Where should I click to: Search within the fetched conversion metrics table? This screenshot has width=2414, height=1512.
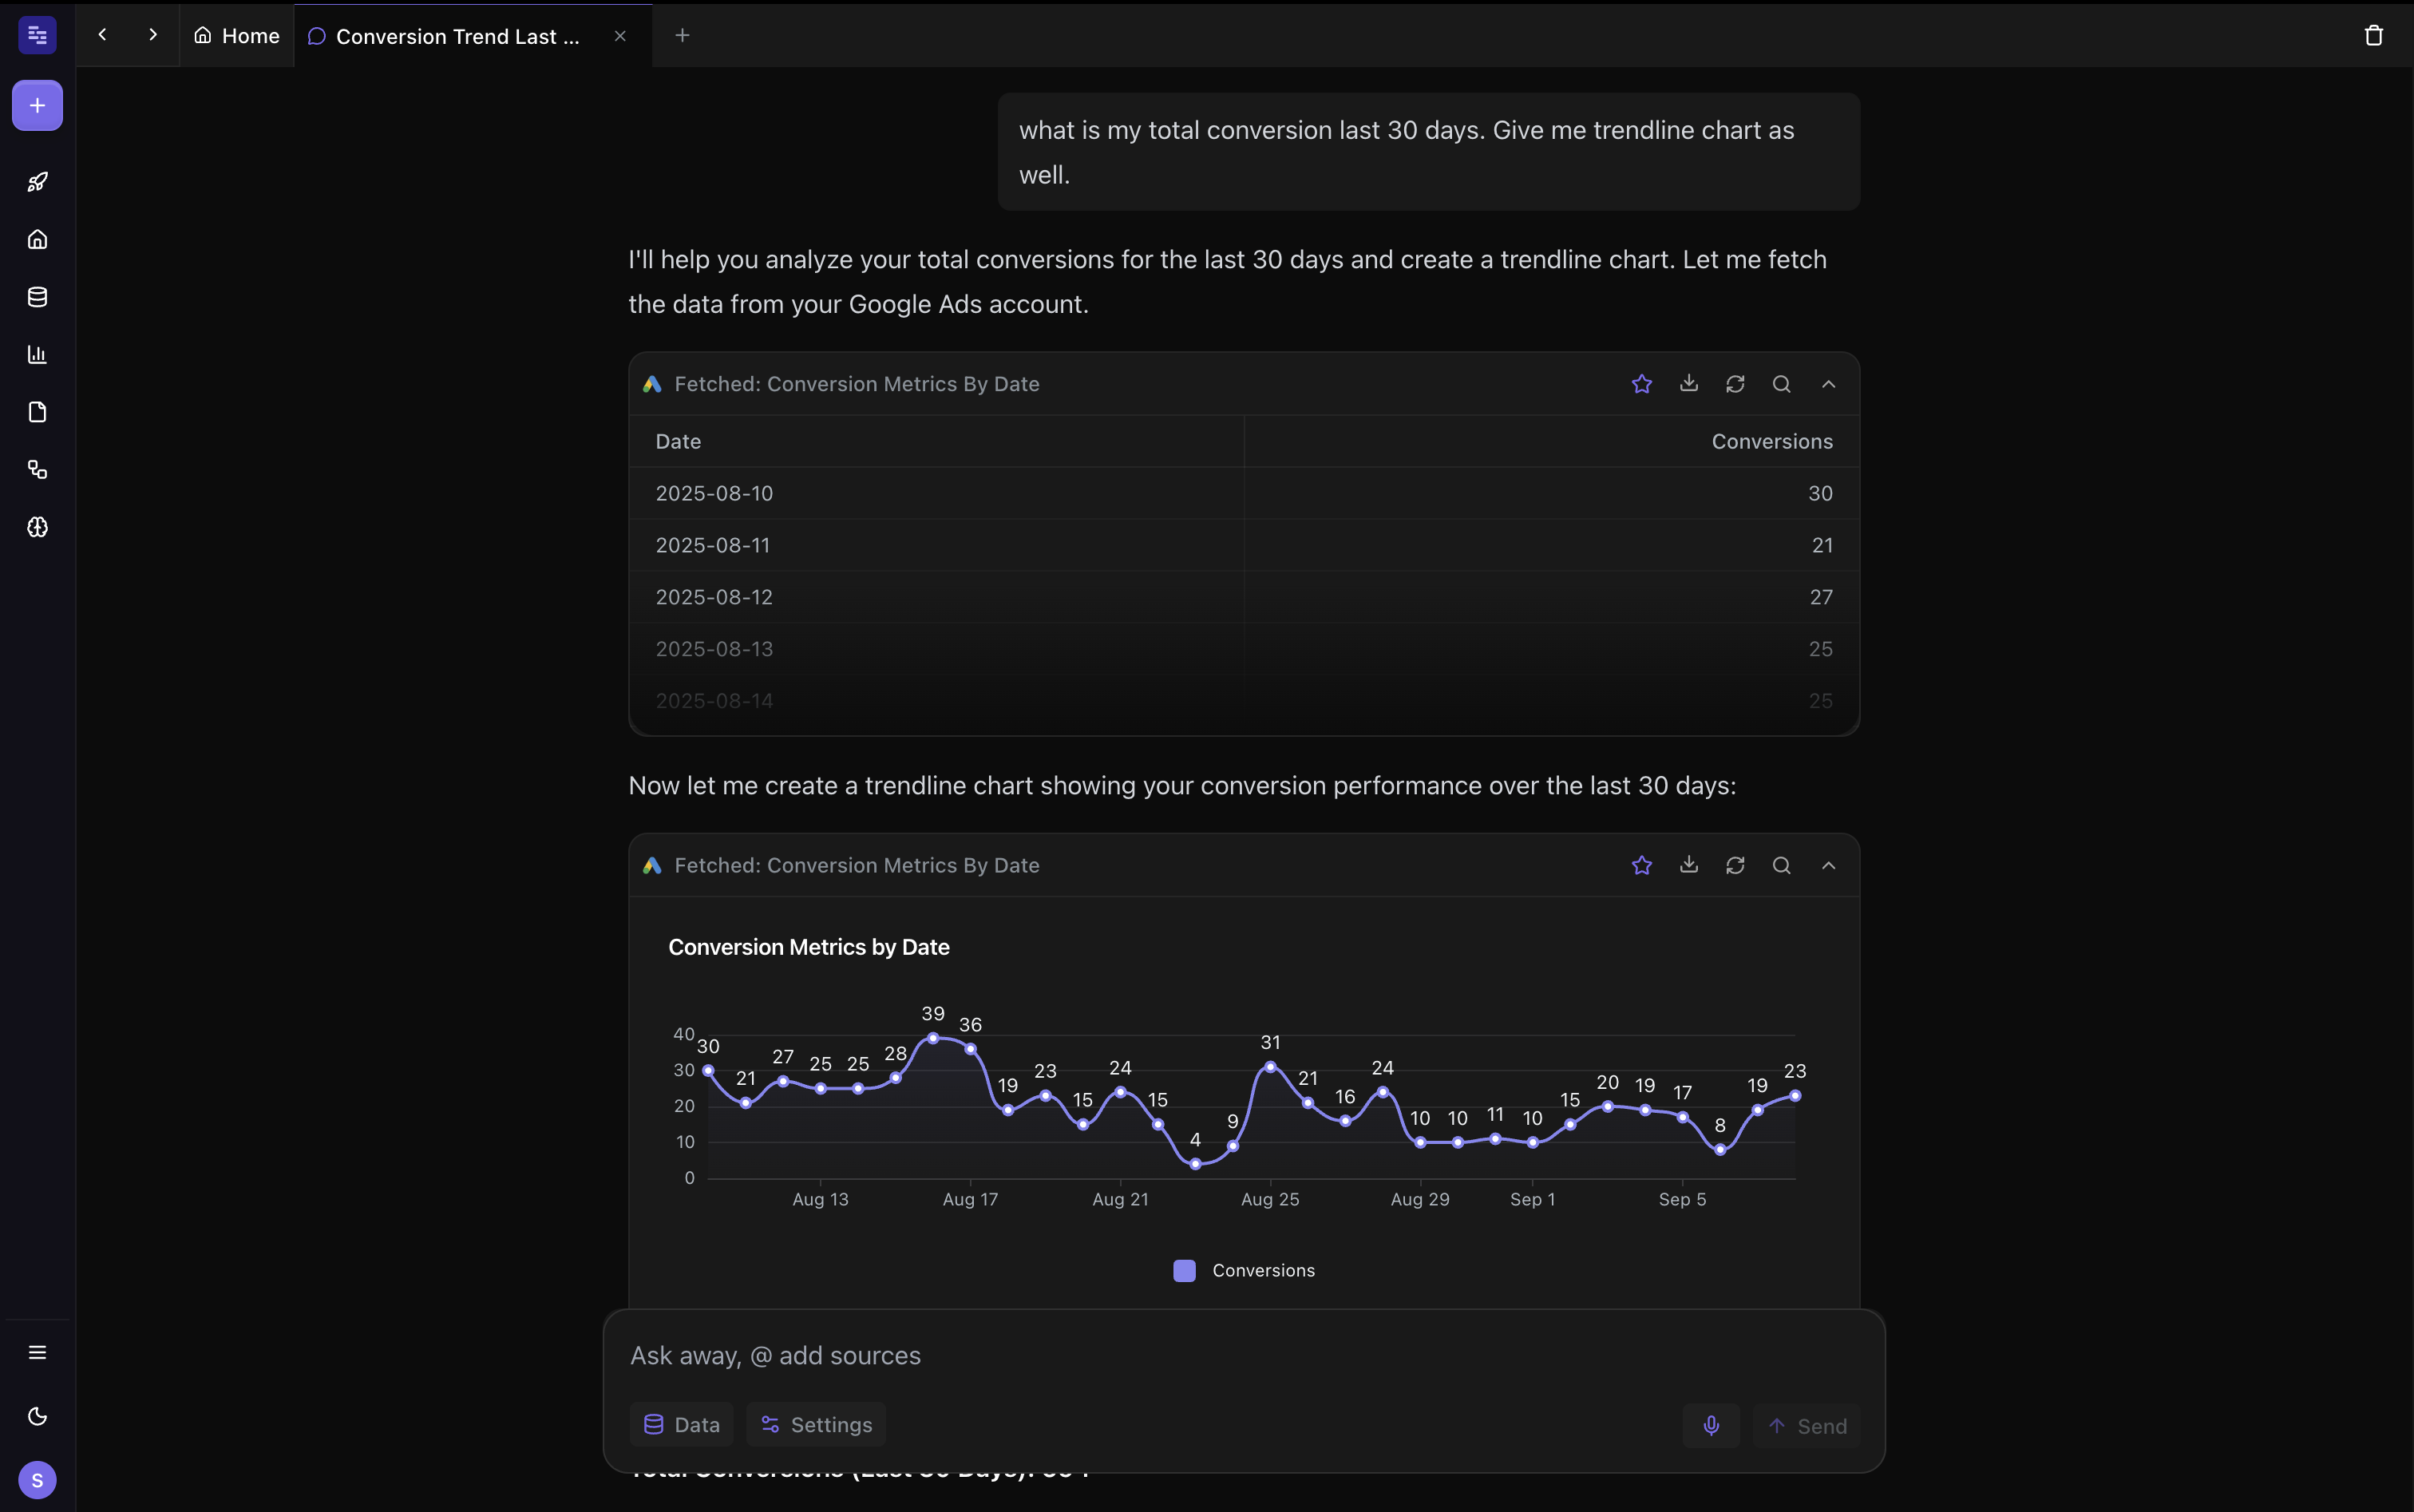pos(1781,383)
